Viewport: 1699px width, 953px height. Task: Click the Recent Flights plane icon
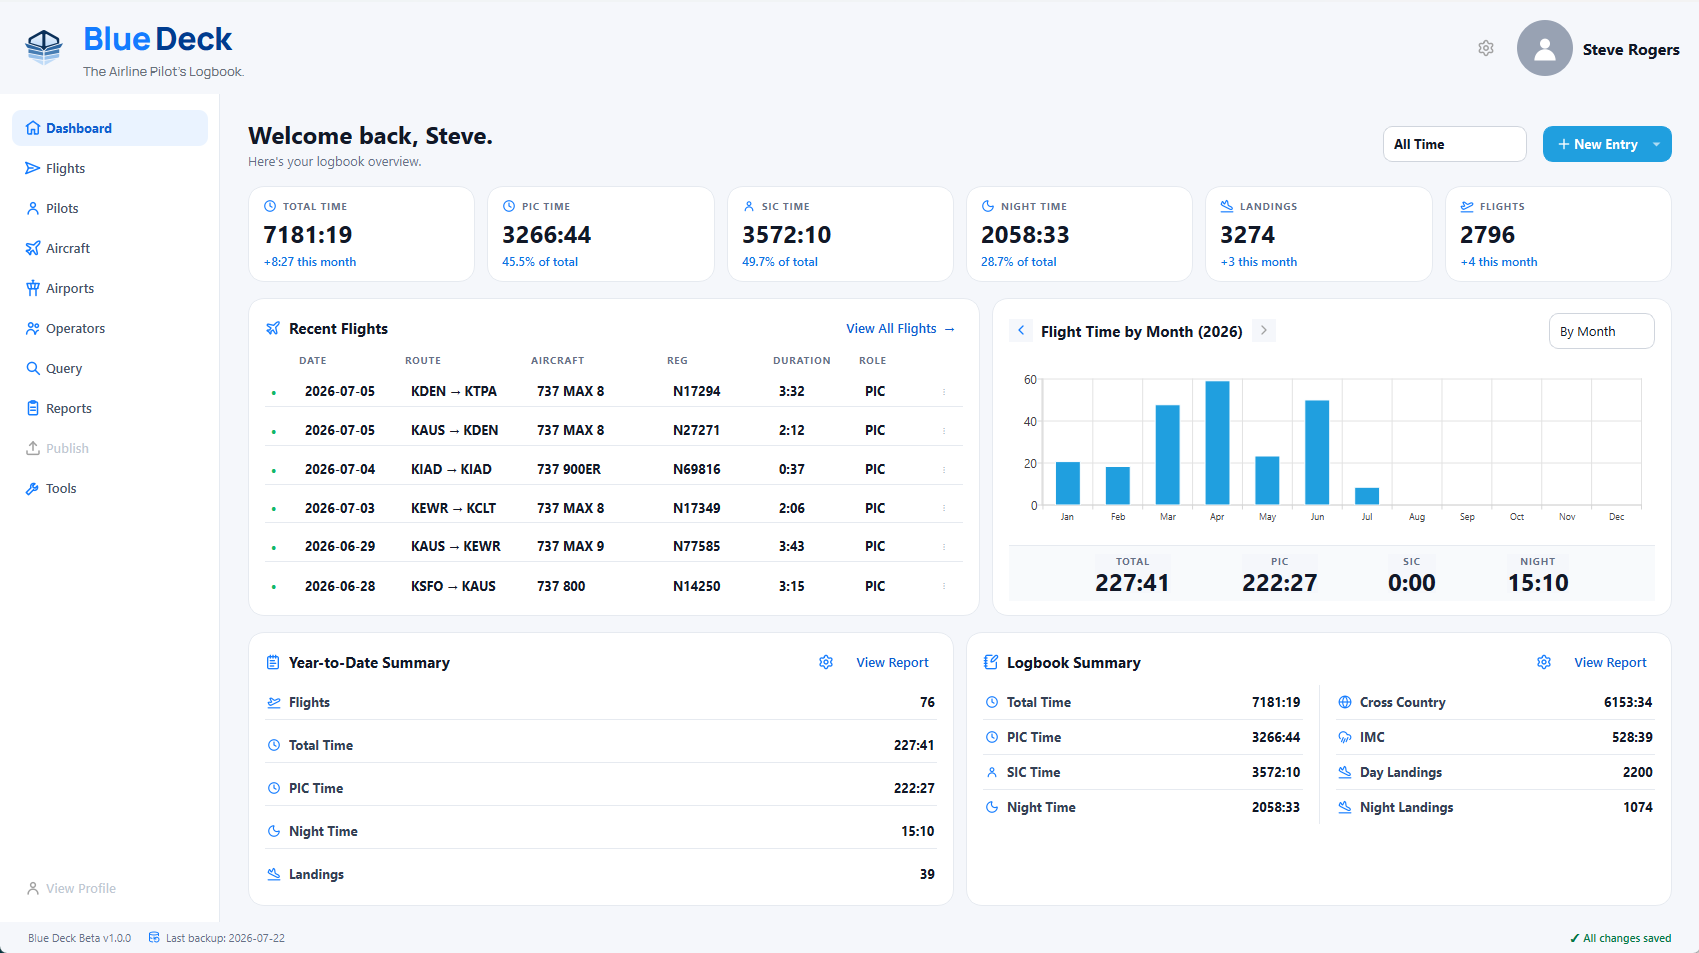pos(273,328)
